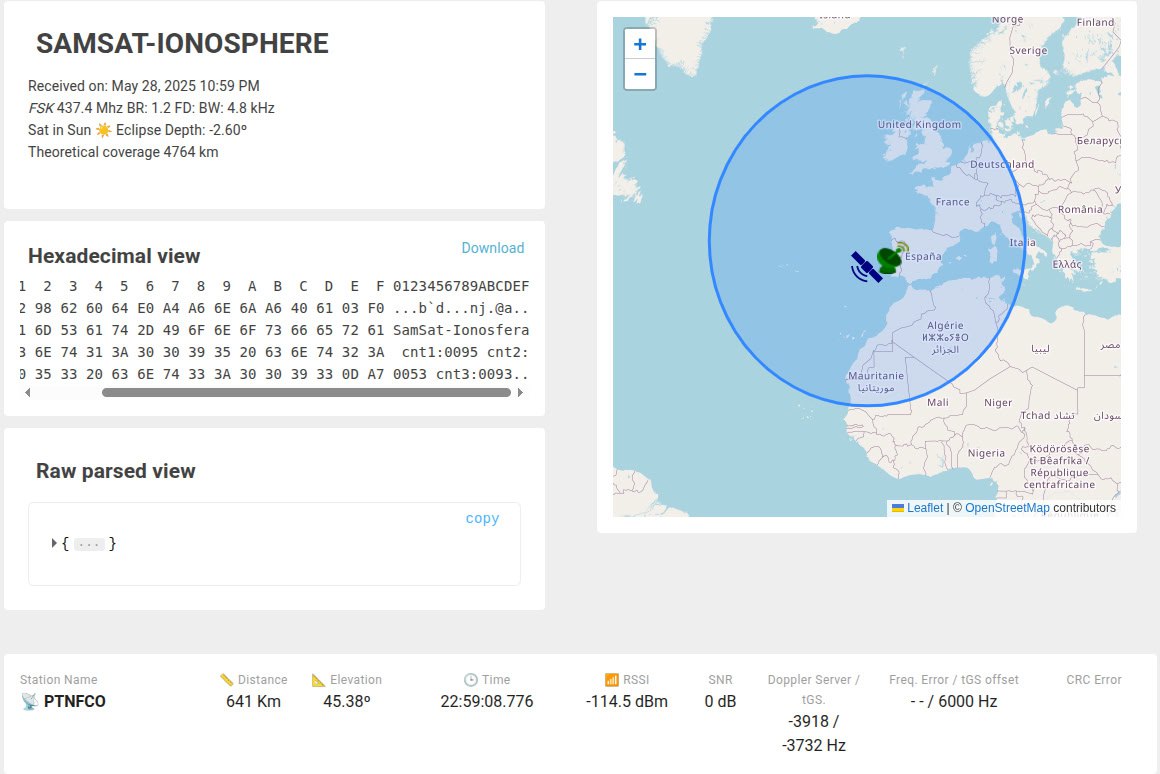Click the blue satellite icon on map

coord(866,267)
